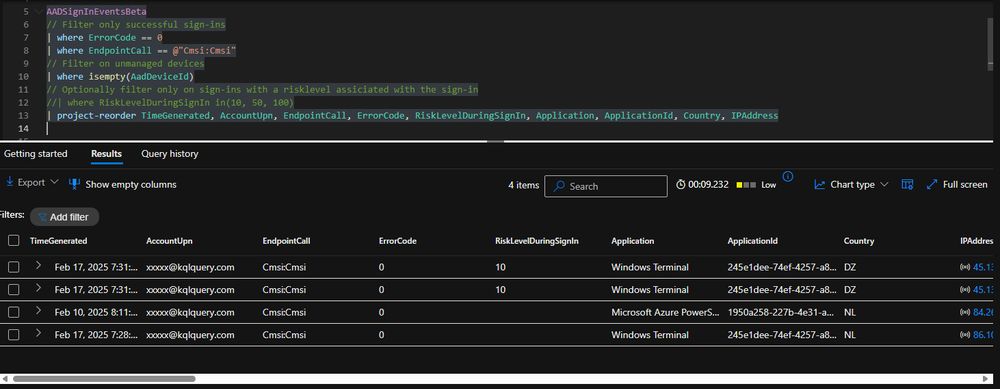The width and height of the screenshot is (1000, 389).
Task: Click the EndpointCall == @"Cmsi:Cmsi" query line
Action: click(x=142, y=50)
